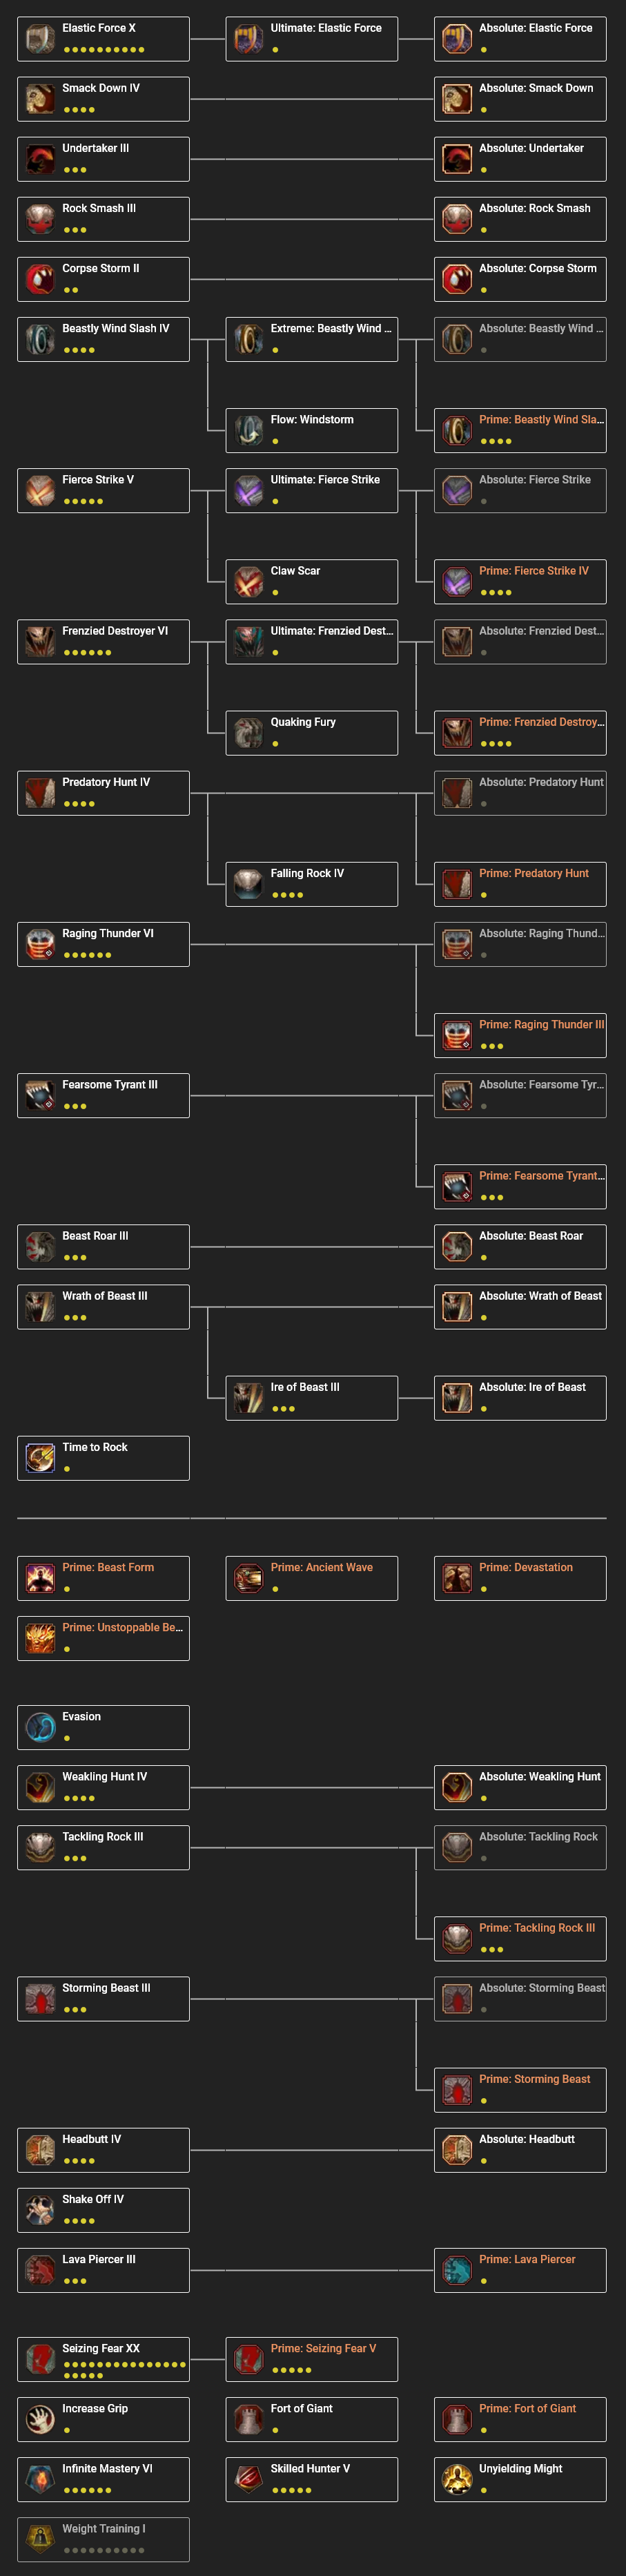626x2576 pixels.
Task: Select the Time to Rock skill icon
Action: coord(38,1457)
